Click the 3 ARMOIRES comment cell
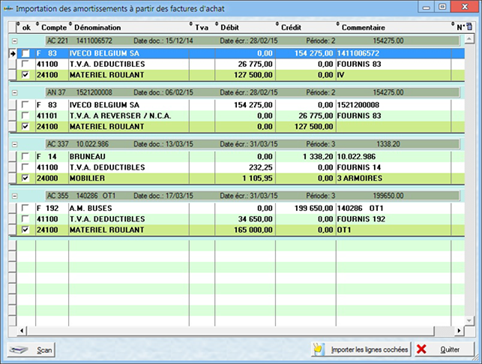Image resolution: width=482 pixels, height=364 pixels. point(394,178)
